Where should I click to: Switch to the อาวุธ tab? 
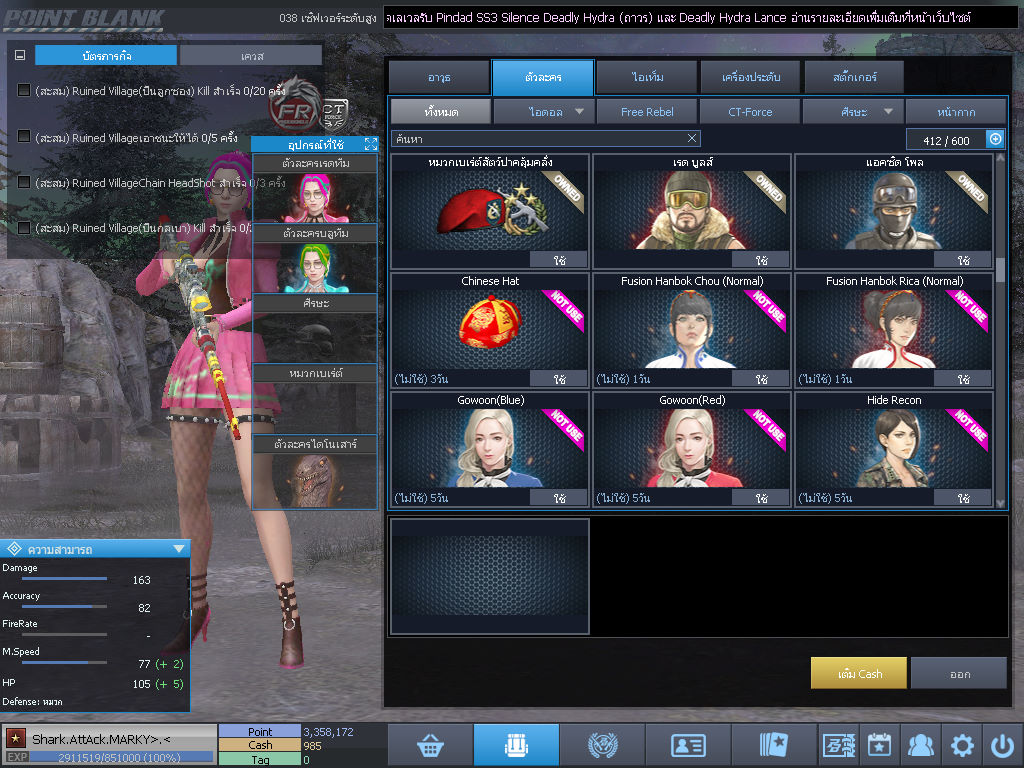click(x=439, y=77)
